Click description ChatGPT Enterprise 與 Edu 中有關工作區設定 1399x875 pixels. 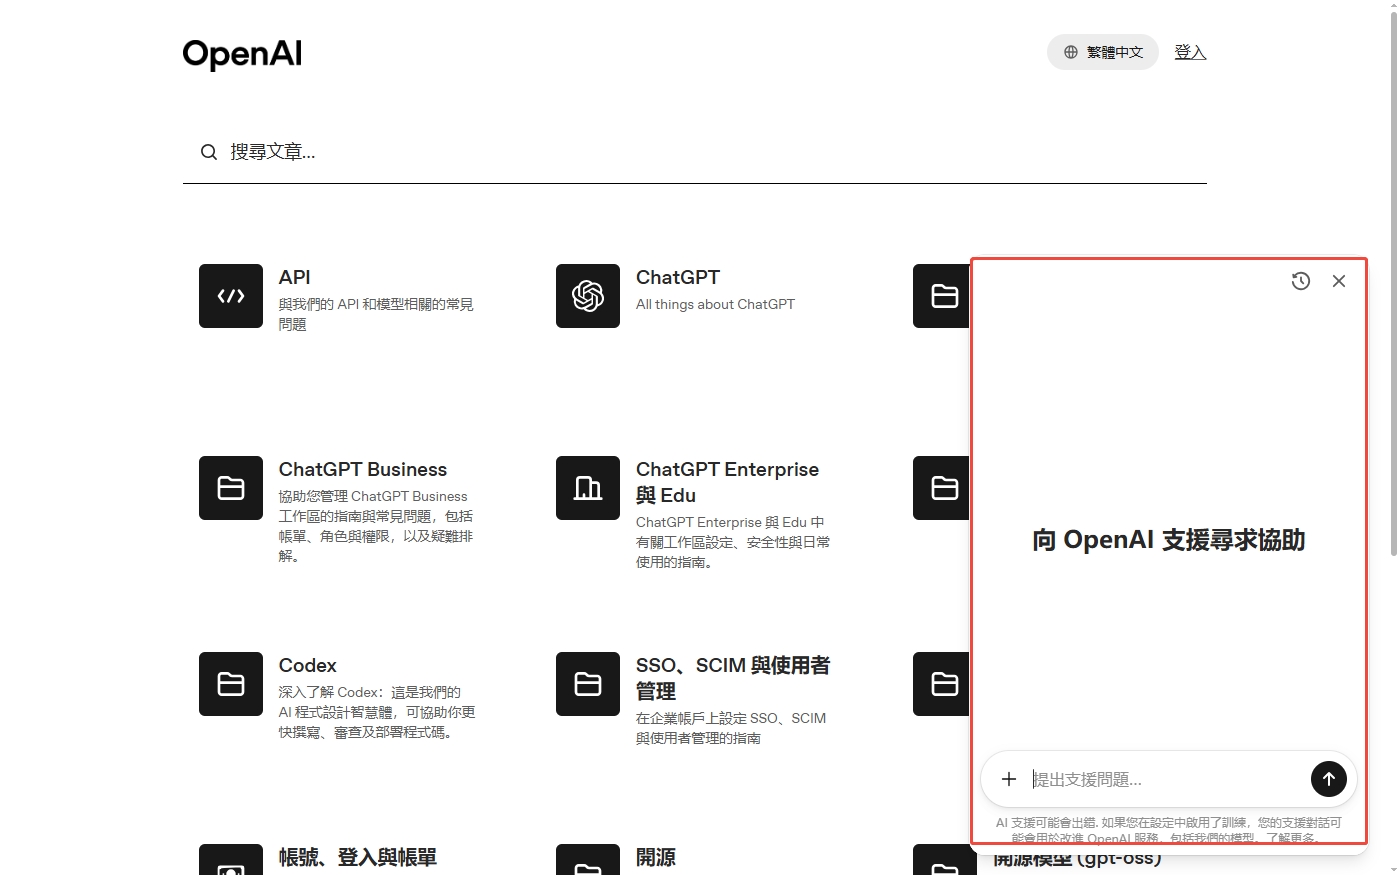pos(733,542)
